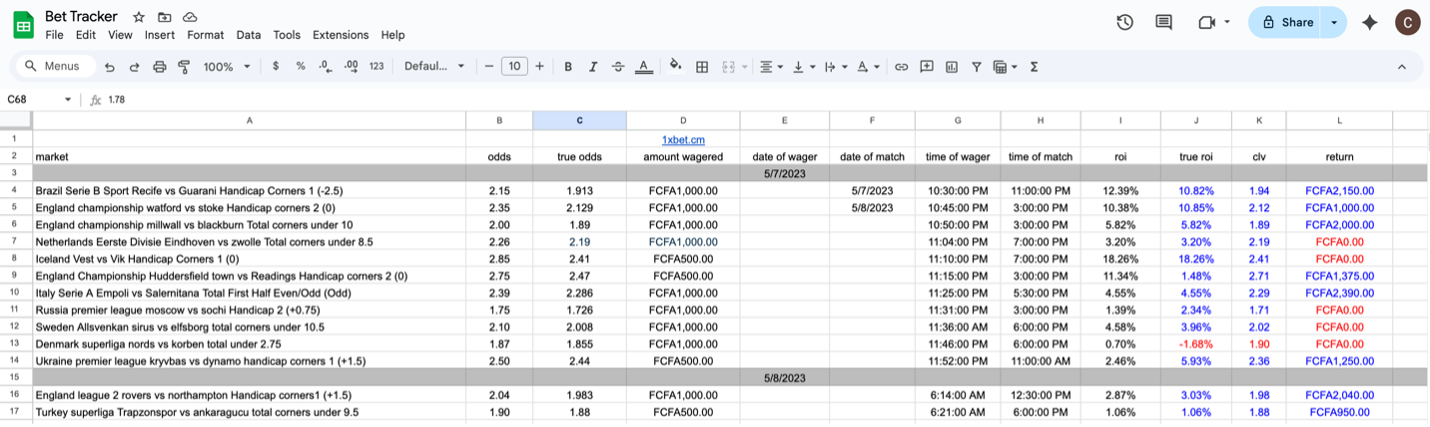Viewport: 1430px width, 427px height.
Task: Open the 1xbet.cm link
Action: [x=683, y=139]
